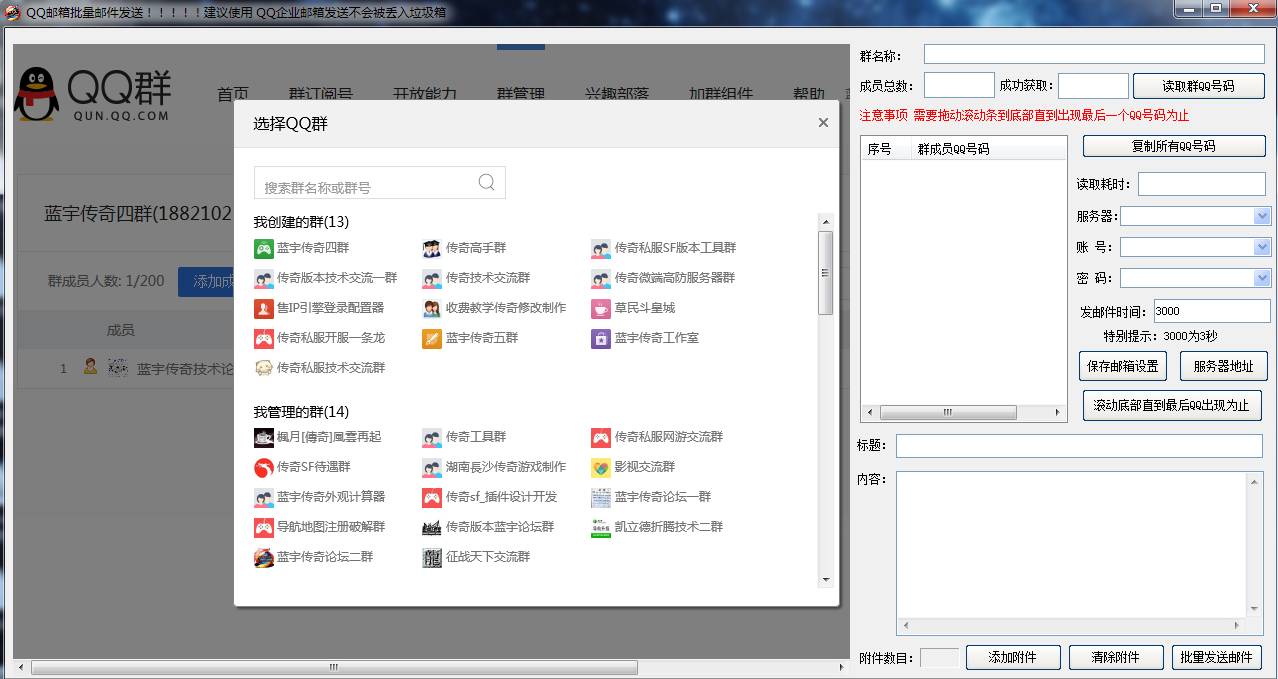Click the 影视交流群 heart icon
Viewport: 1278px width, 679px height.
(x=601, y=467)
